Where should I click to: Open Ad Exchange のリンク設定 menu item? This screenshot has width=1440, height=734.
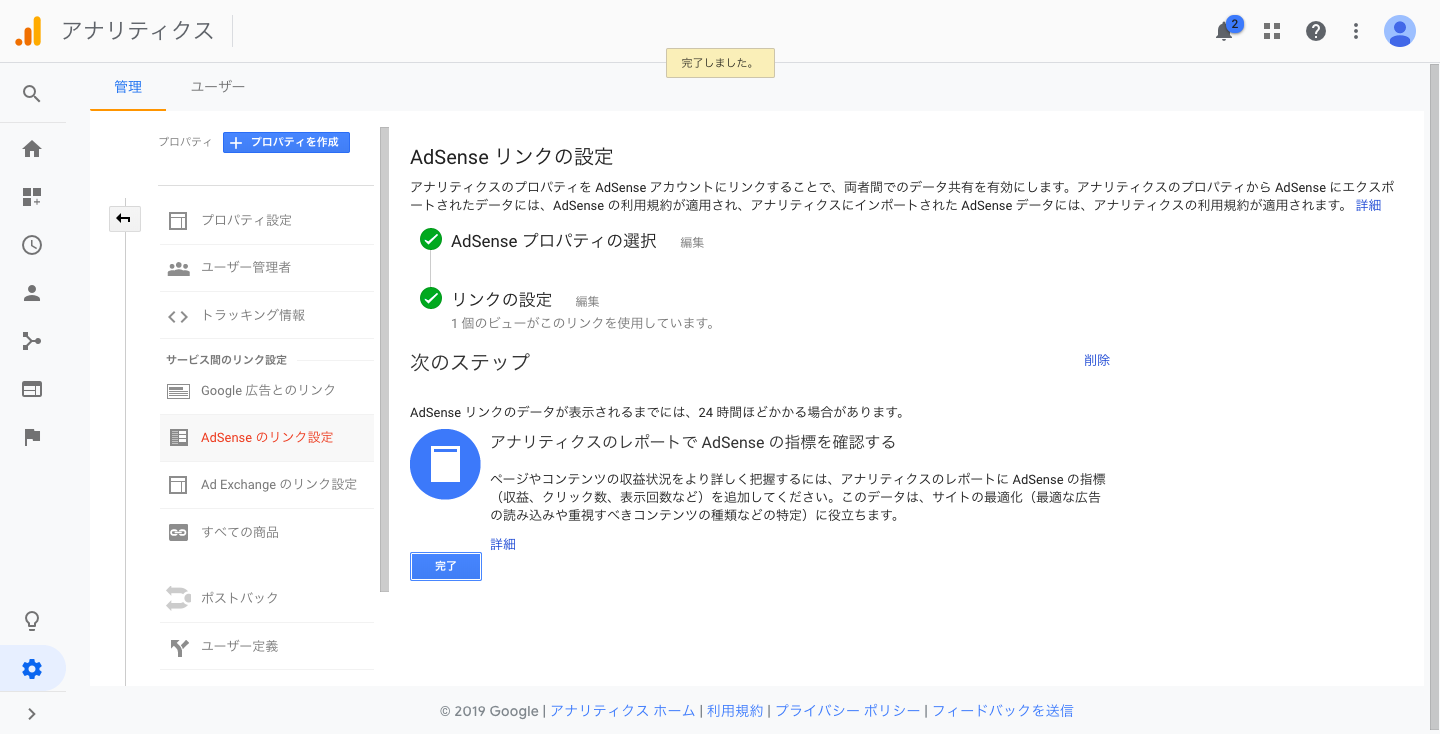pyautogui.click(x=266, y=484)
